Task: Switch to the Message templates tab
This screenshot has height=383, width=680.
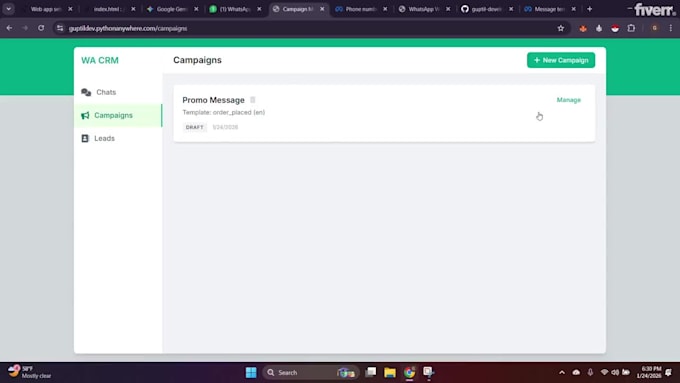Action: click(x=548, y=9)
